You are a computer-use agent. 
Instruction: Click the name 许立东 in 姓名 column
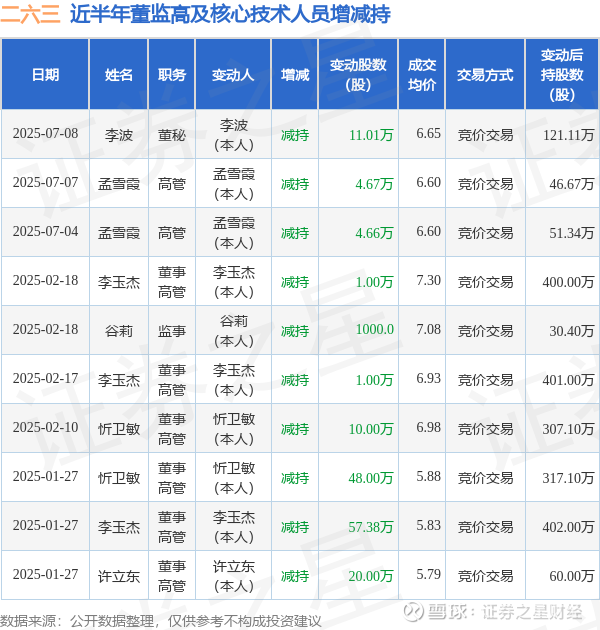[119, 576]
